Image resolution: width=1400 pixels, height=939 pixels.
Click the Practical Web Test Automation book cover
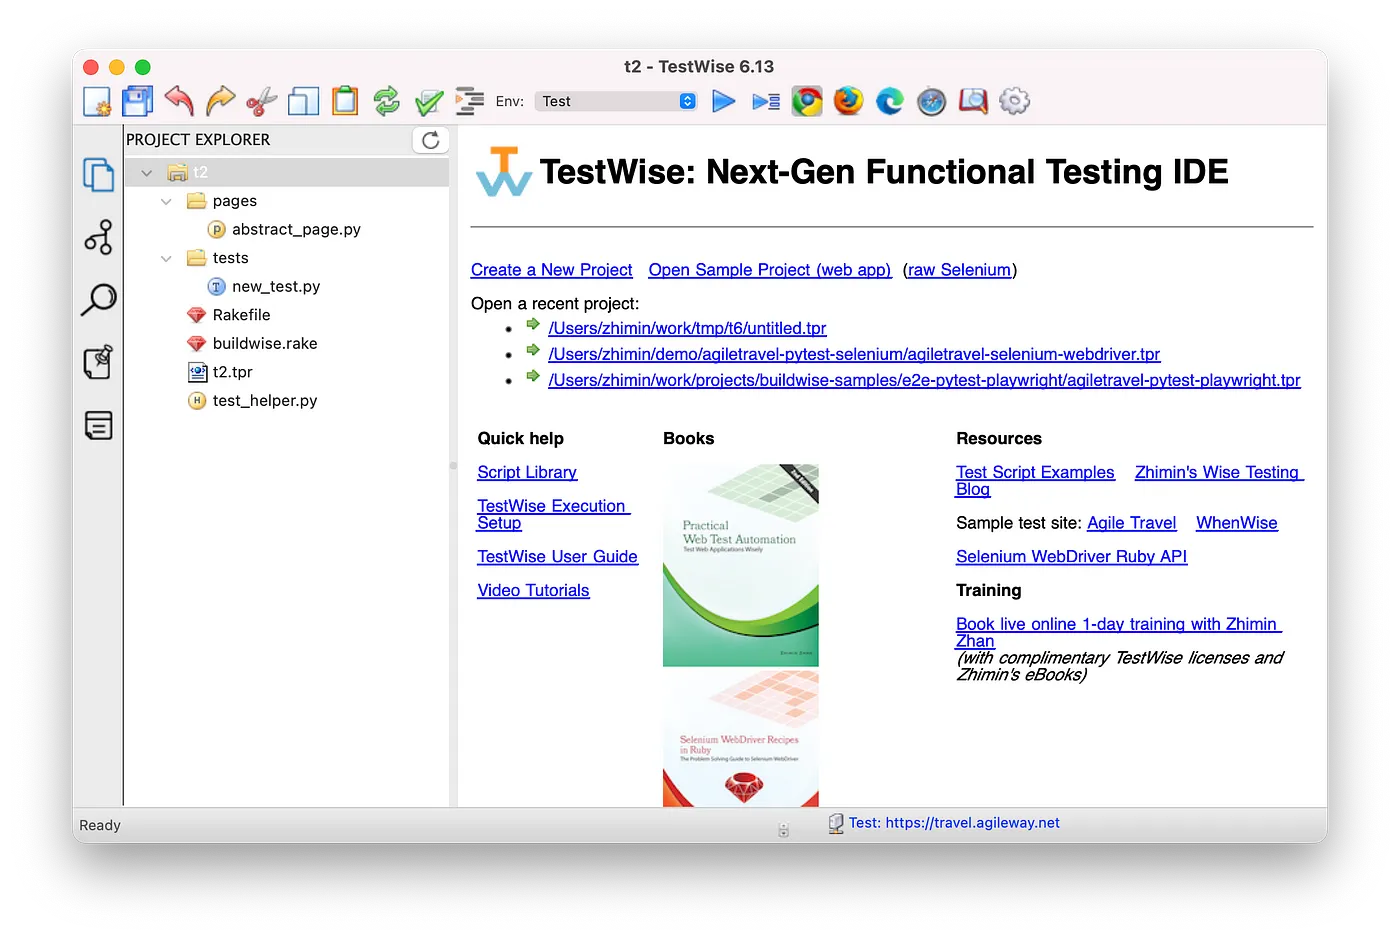(741, 565)
